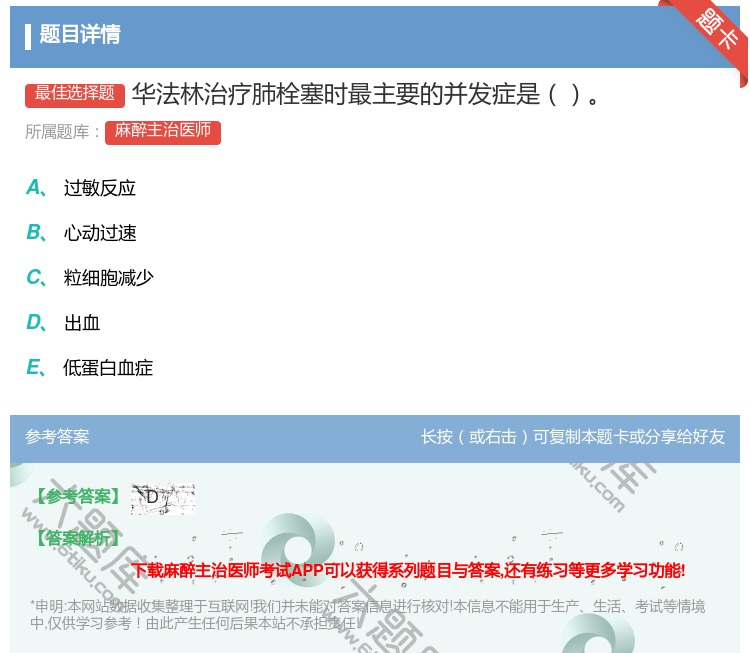Click the 最佳选择题 type badge

point(75,94)
